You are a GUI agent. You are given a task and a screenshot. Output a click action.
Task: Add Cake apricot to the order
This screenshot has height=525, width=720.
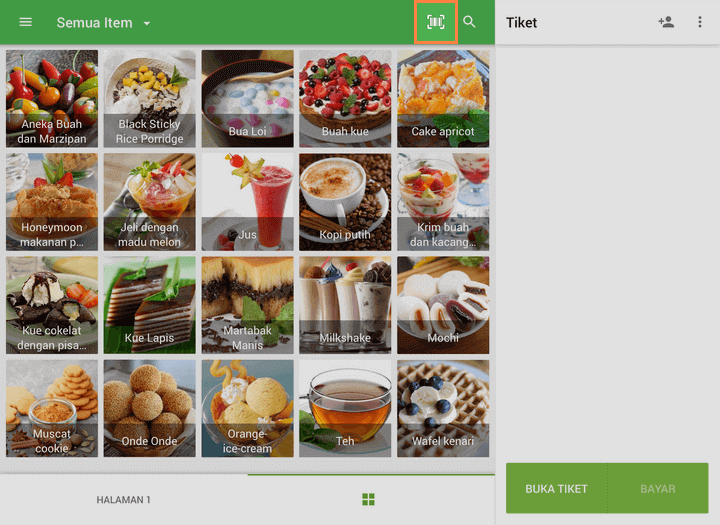tap(443, 99)
